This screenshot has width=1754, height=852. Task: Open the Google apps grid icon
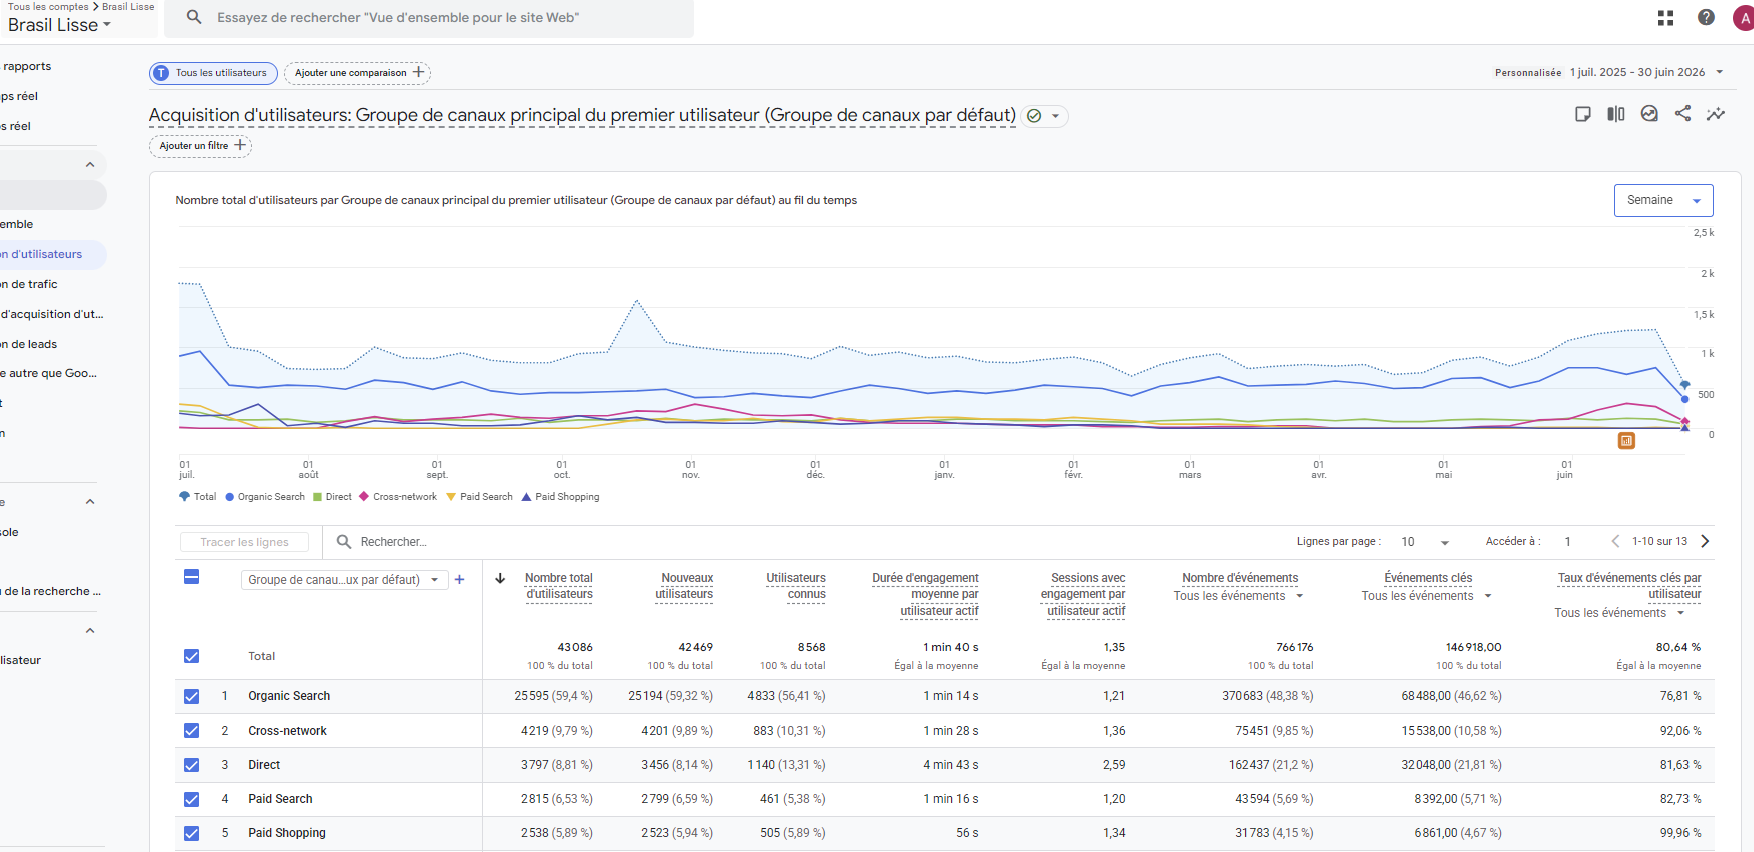[x=1665, y=18]
